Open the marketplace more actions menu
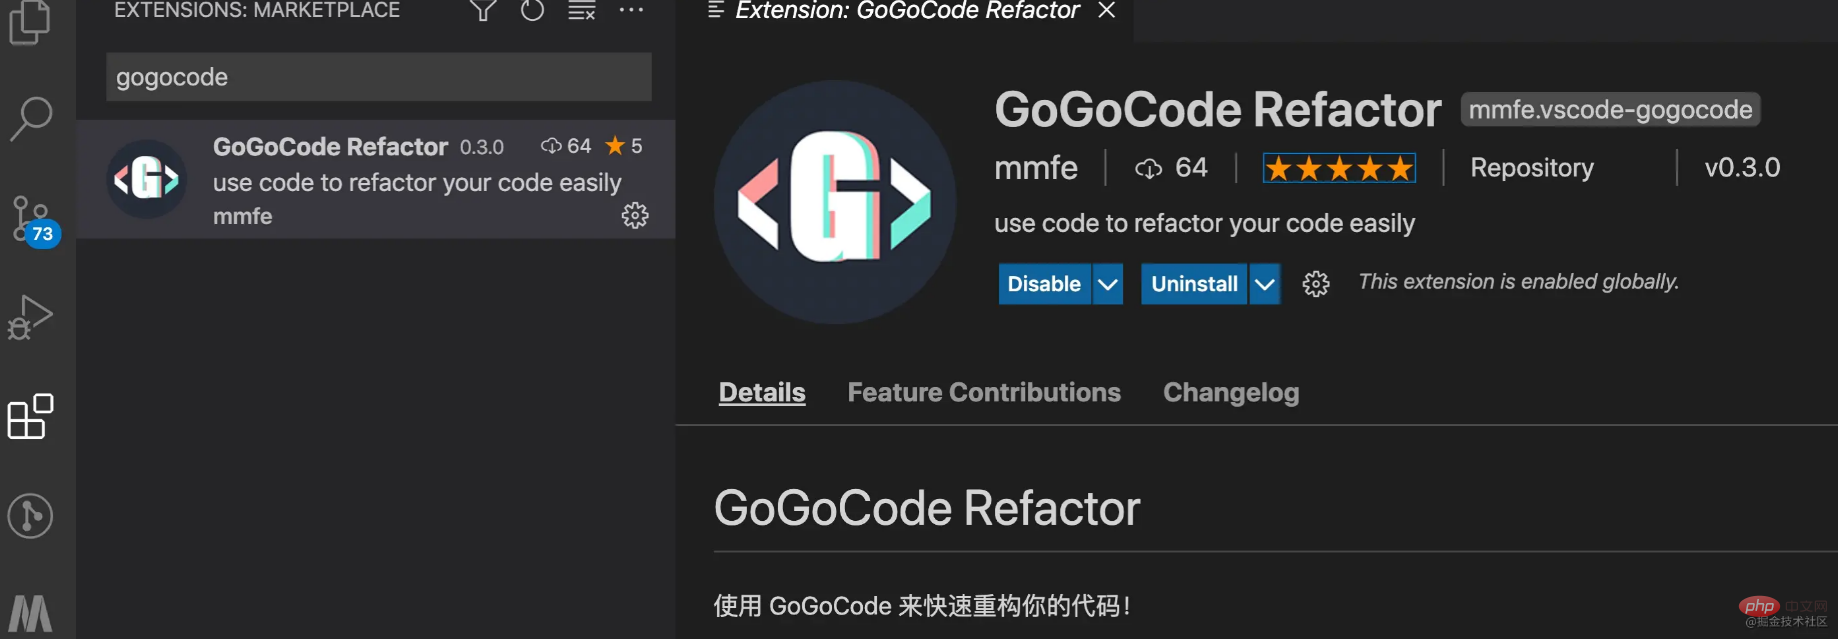This screenshot has height=639, width=1838. pos(631,10)
